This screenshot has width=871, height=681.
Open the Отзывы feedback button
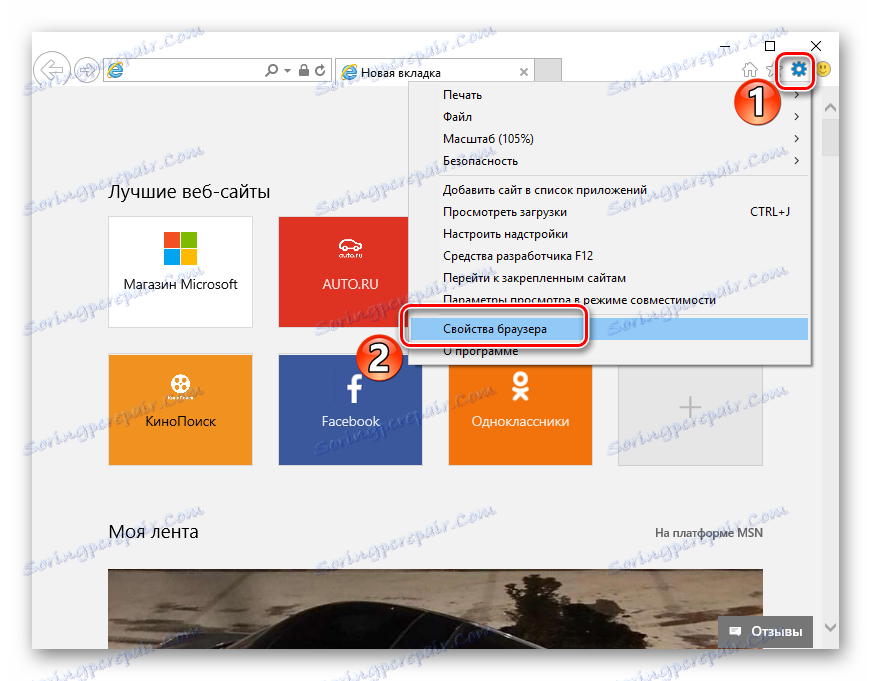(764, 631)
